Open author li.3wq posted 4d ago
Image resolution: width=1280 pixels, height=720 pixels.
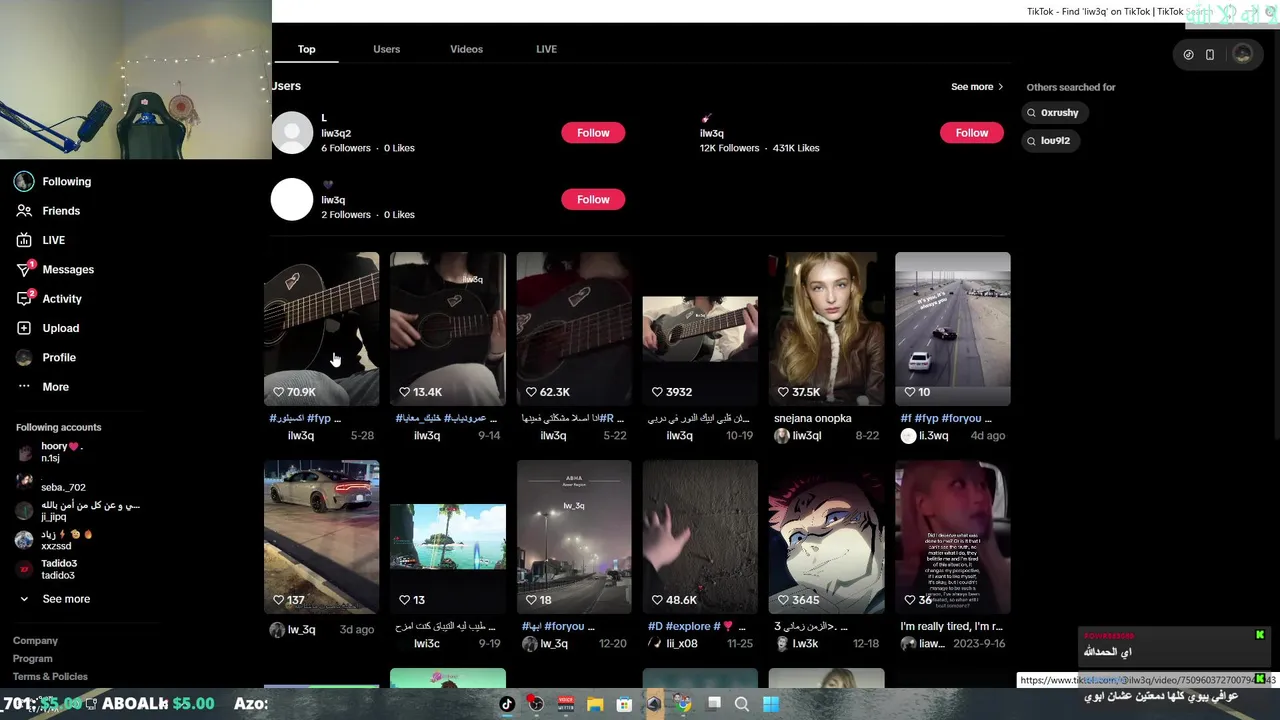point(925,436)
